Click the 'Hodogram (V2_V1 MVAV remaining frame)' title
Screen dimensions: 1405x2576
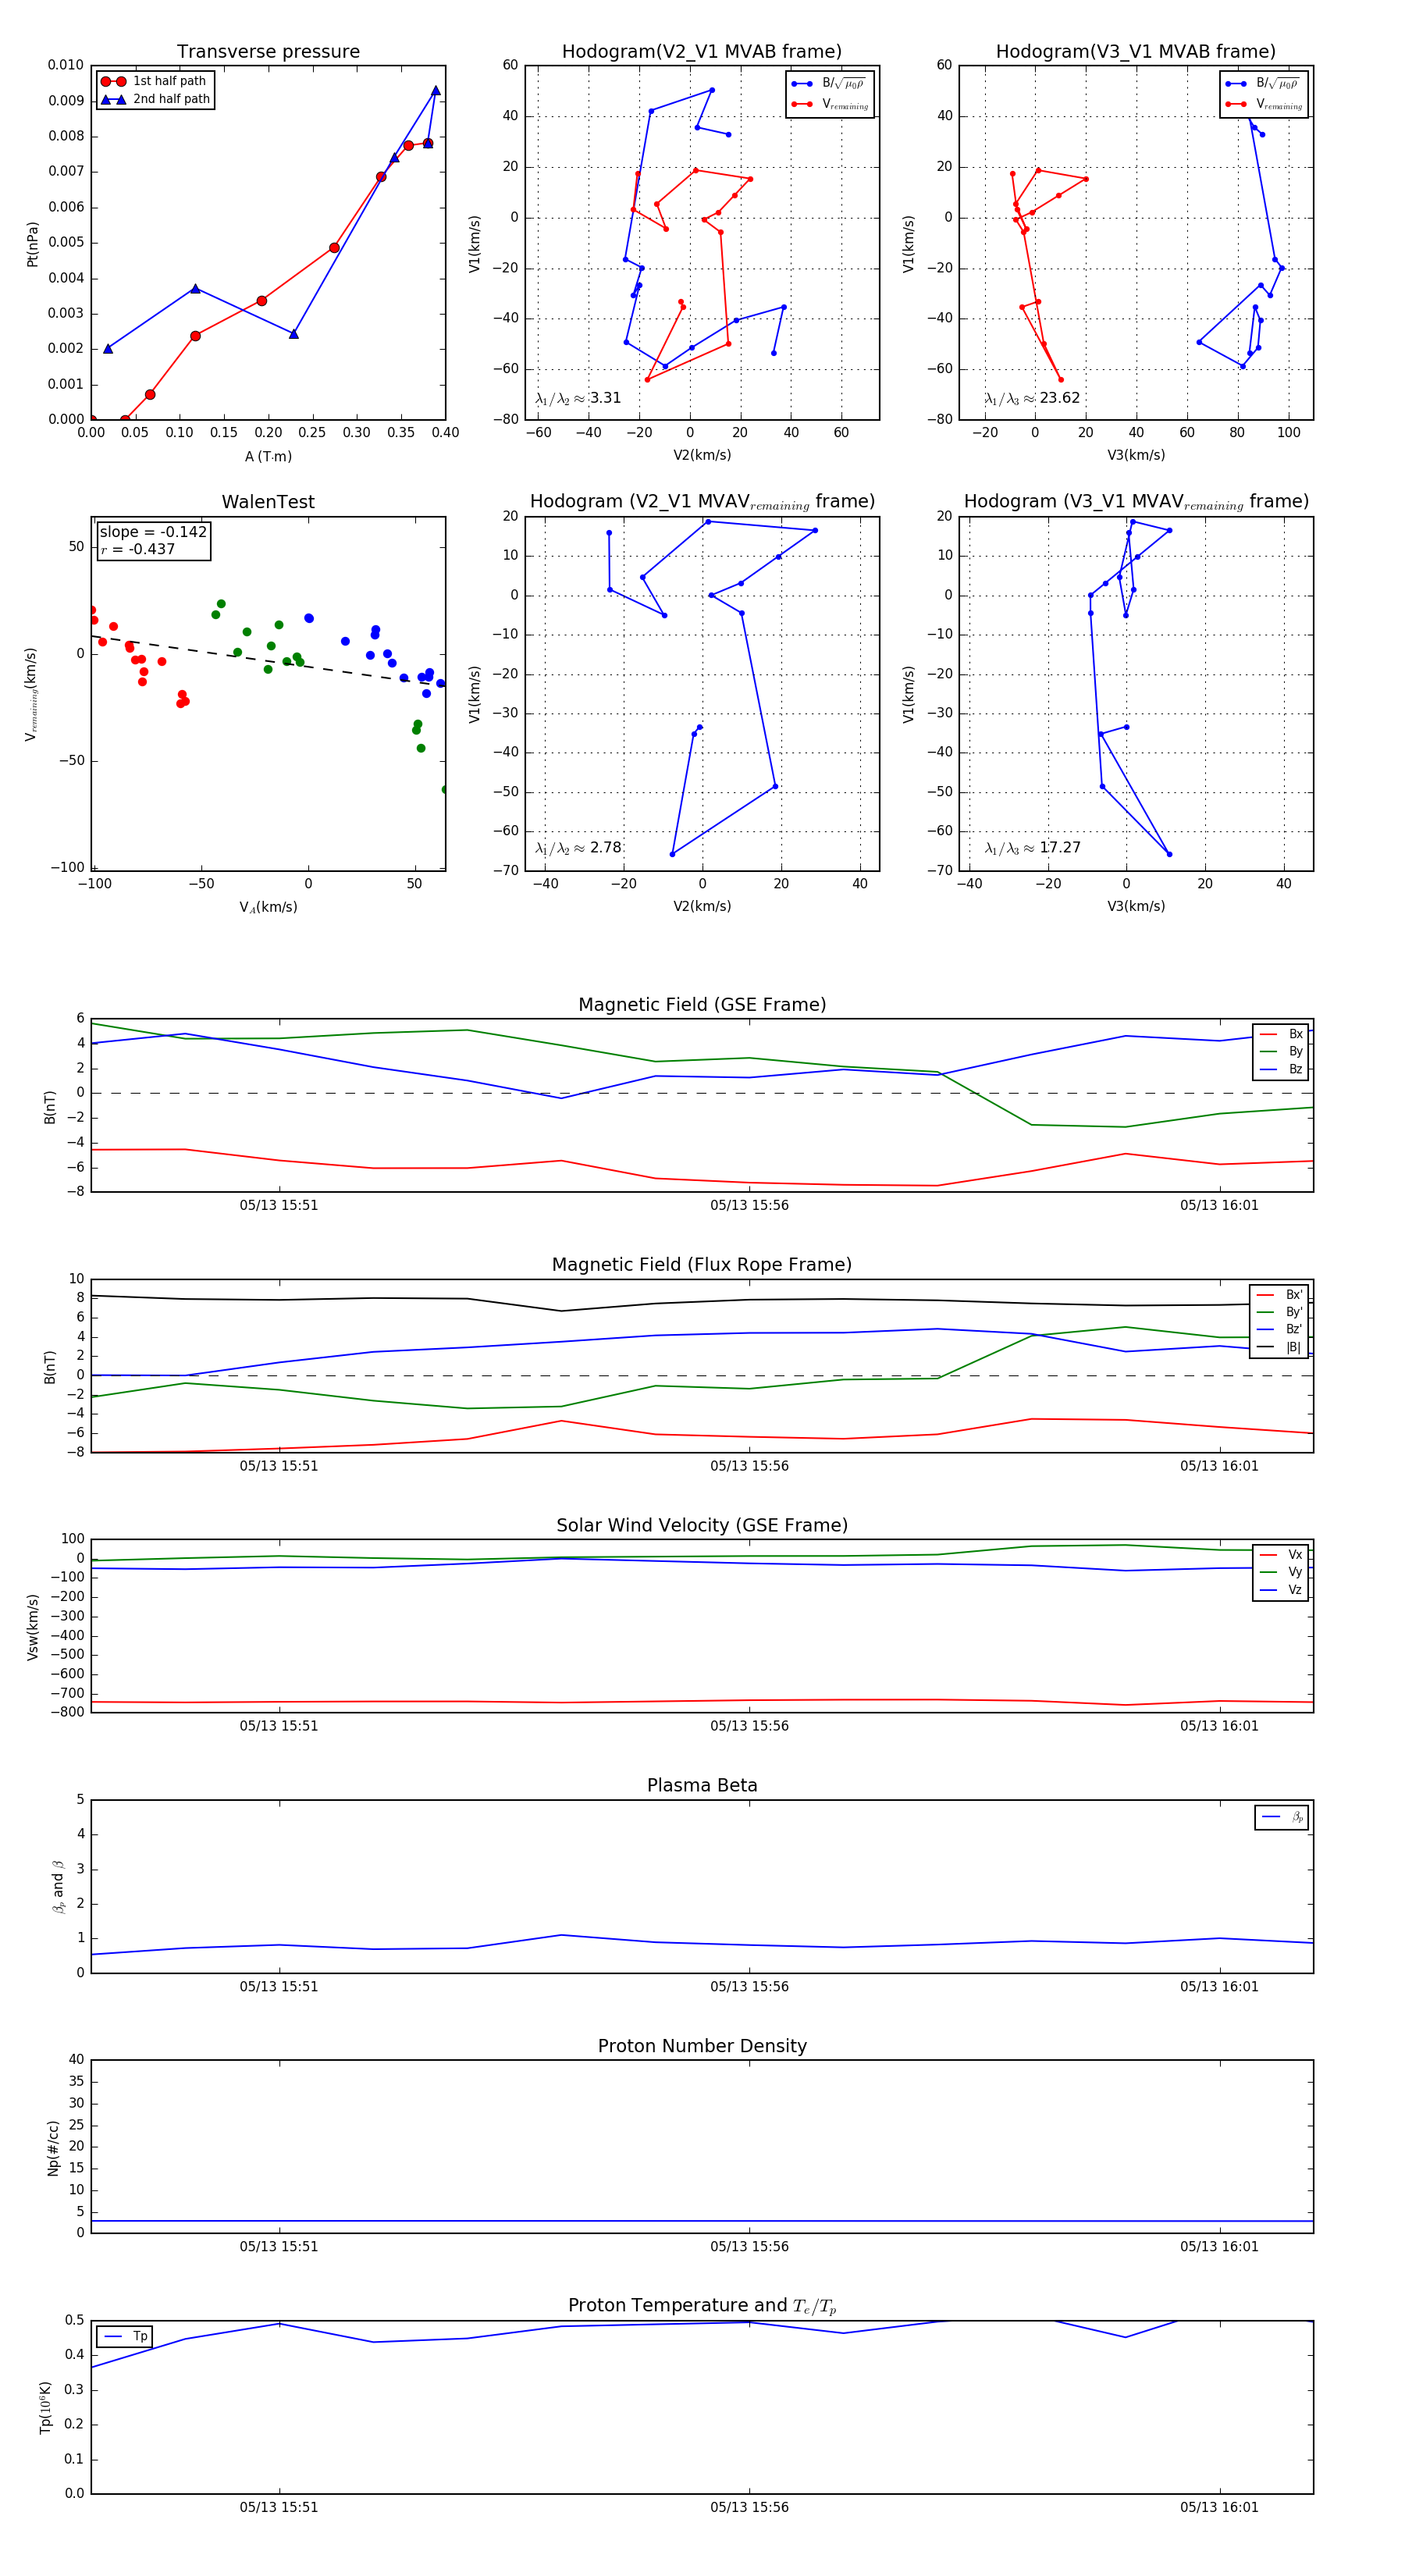point(702,502)
